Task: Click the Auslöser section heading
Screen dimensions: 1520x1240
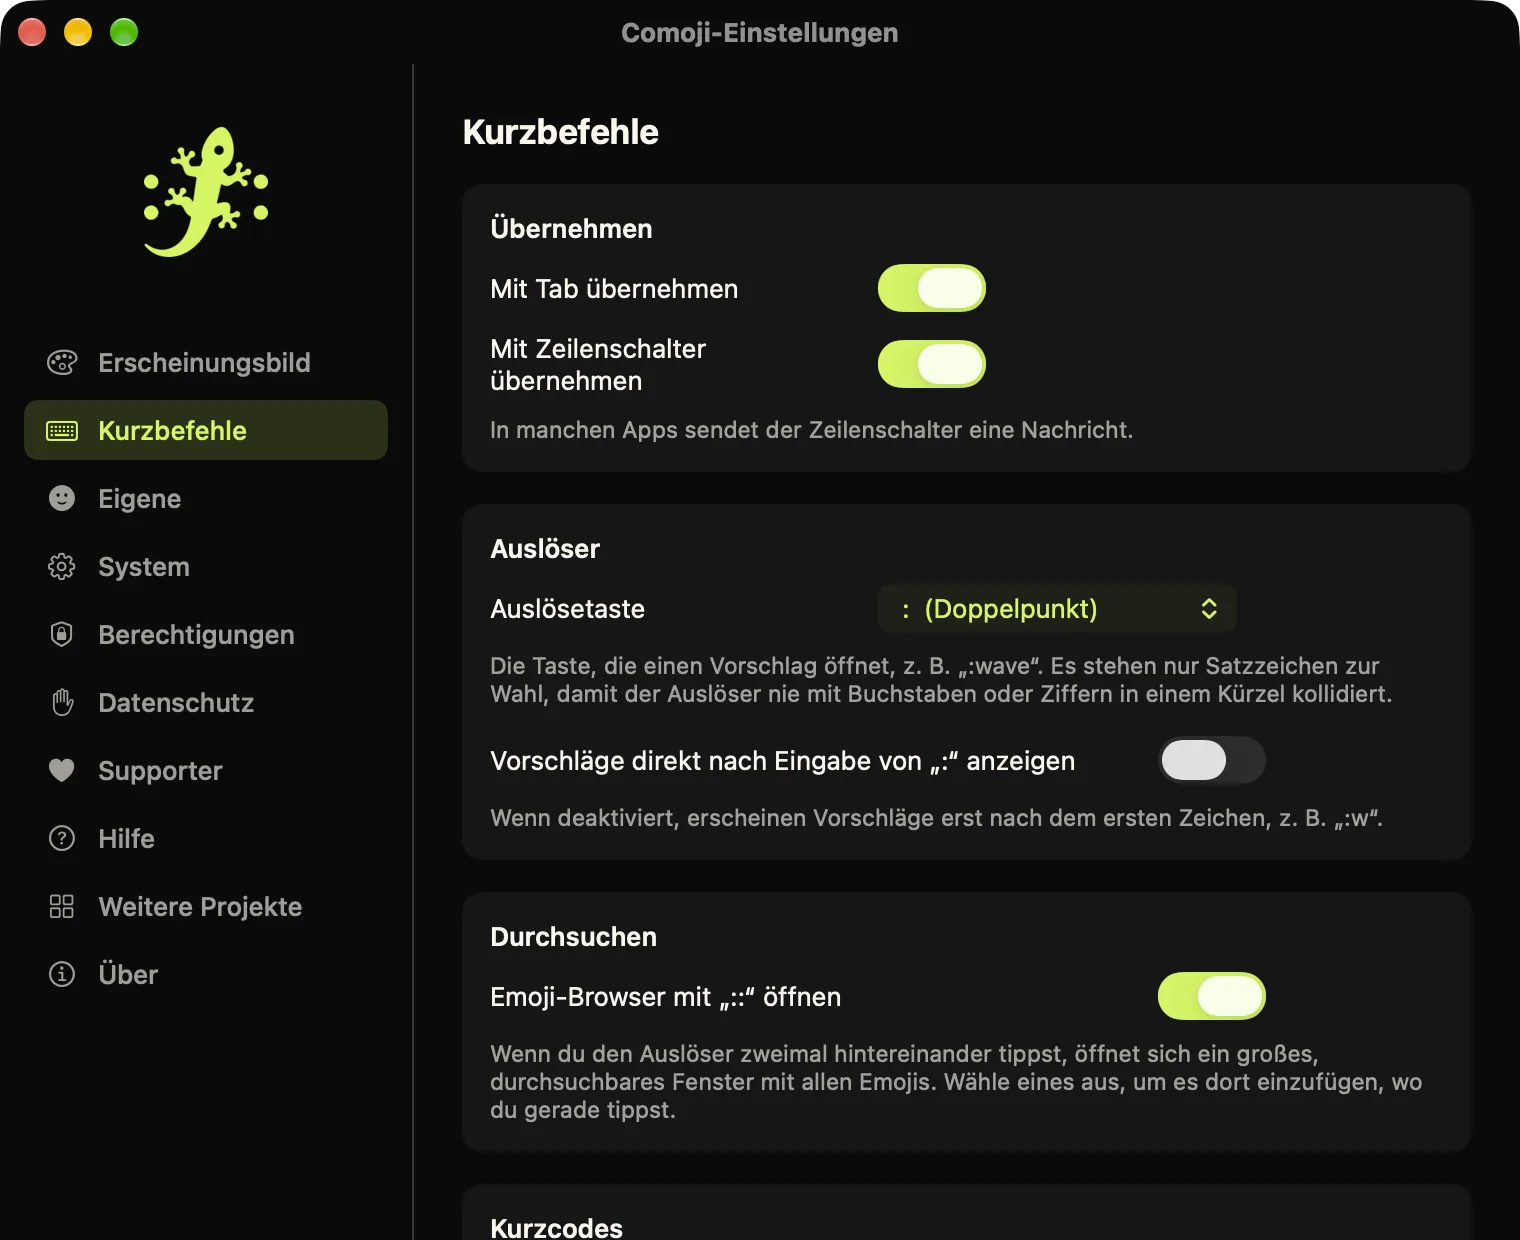Action: [545, 549]
